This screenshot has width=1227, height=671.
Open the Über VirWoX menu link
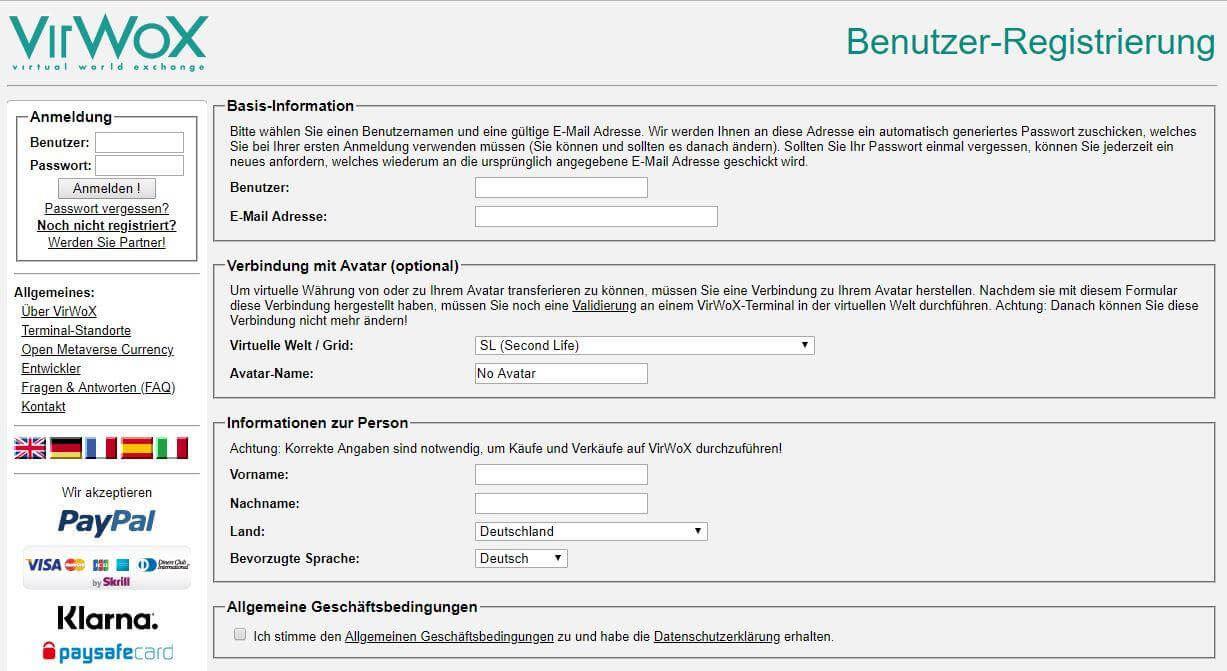(59, 311)
